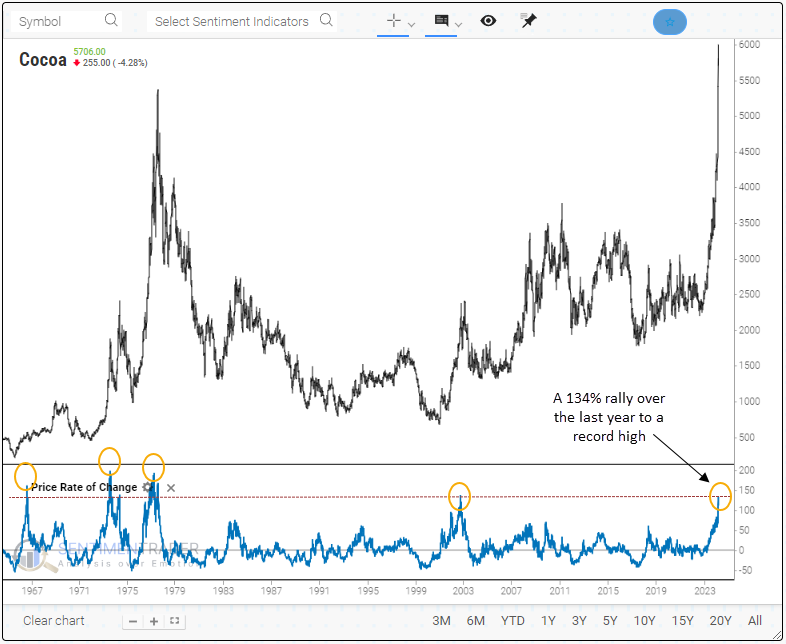Click the Clear chart button
Image resolution: width=786 pixels, height=644 pixels.
coord(54,620)
